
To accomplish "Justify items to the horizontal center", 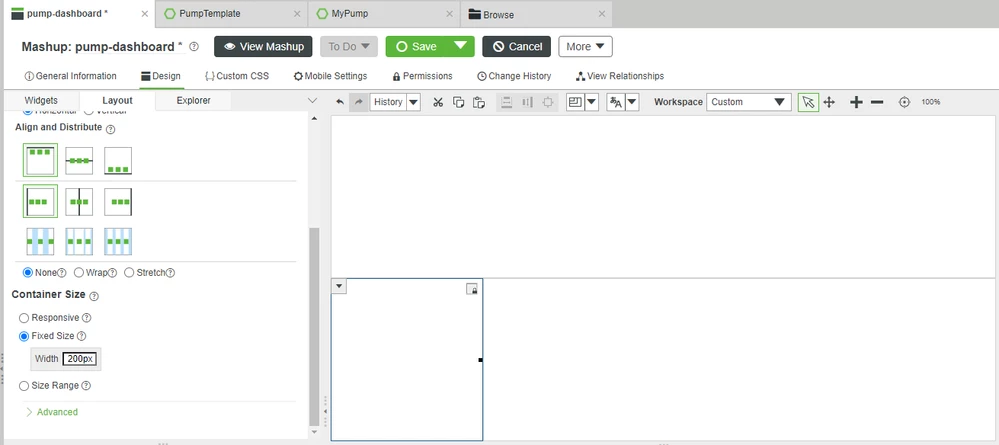I will [x=79, y=201].
